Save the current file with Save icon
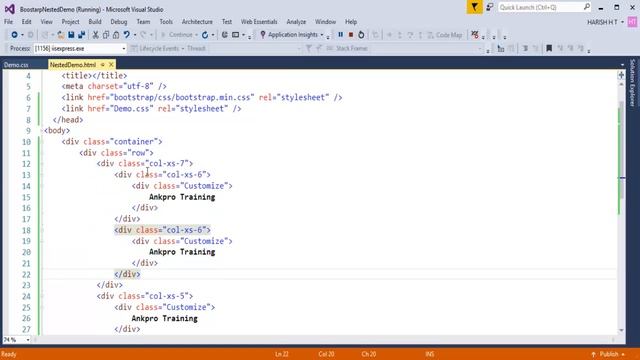Image resolution: width=640 pixels, height=360 pixels. 71,35
